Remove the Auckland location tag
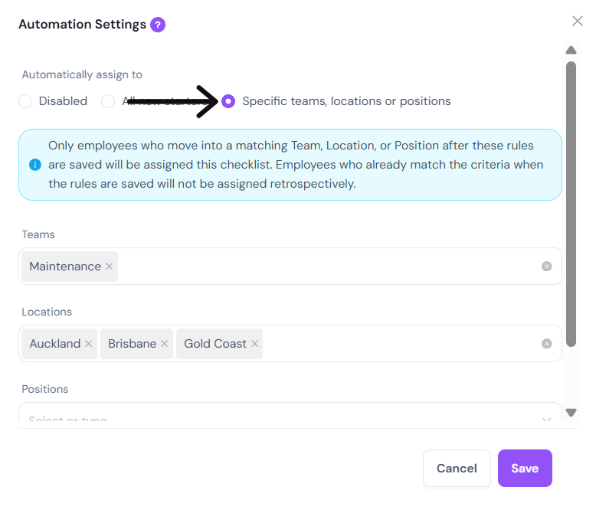 point(88,344)
